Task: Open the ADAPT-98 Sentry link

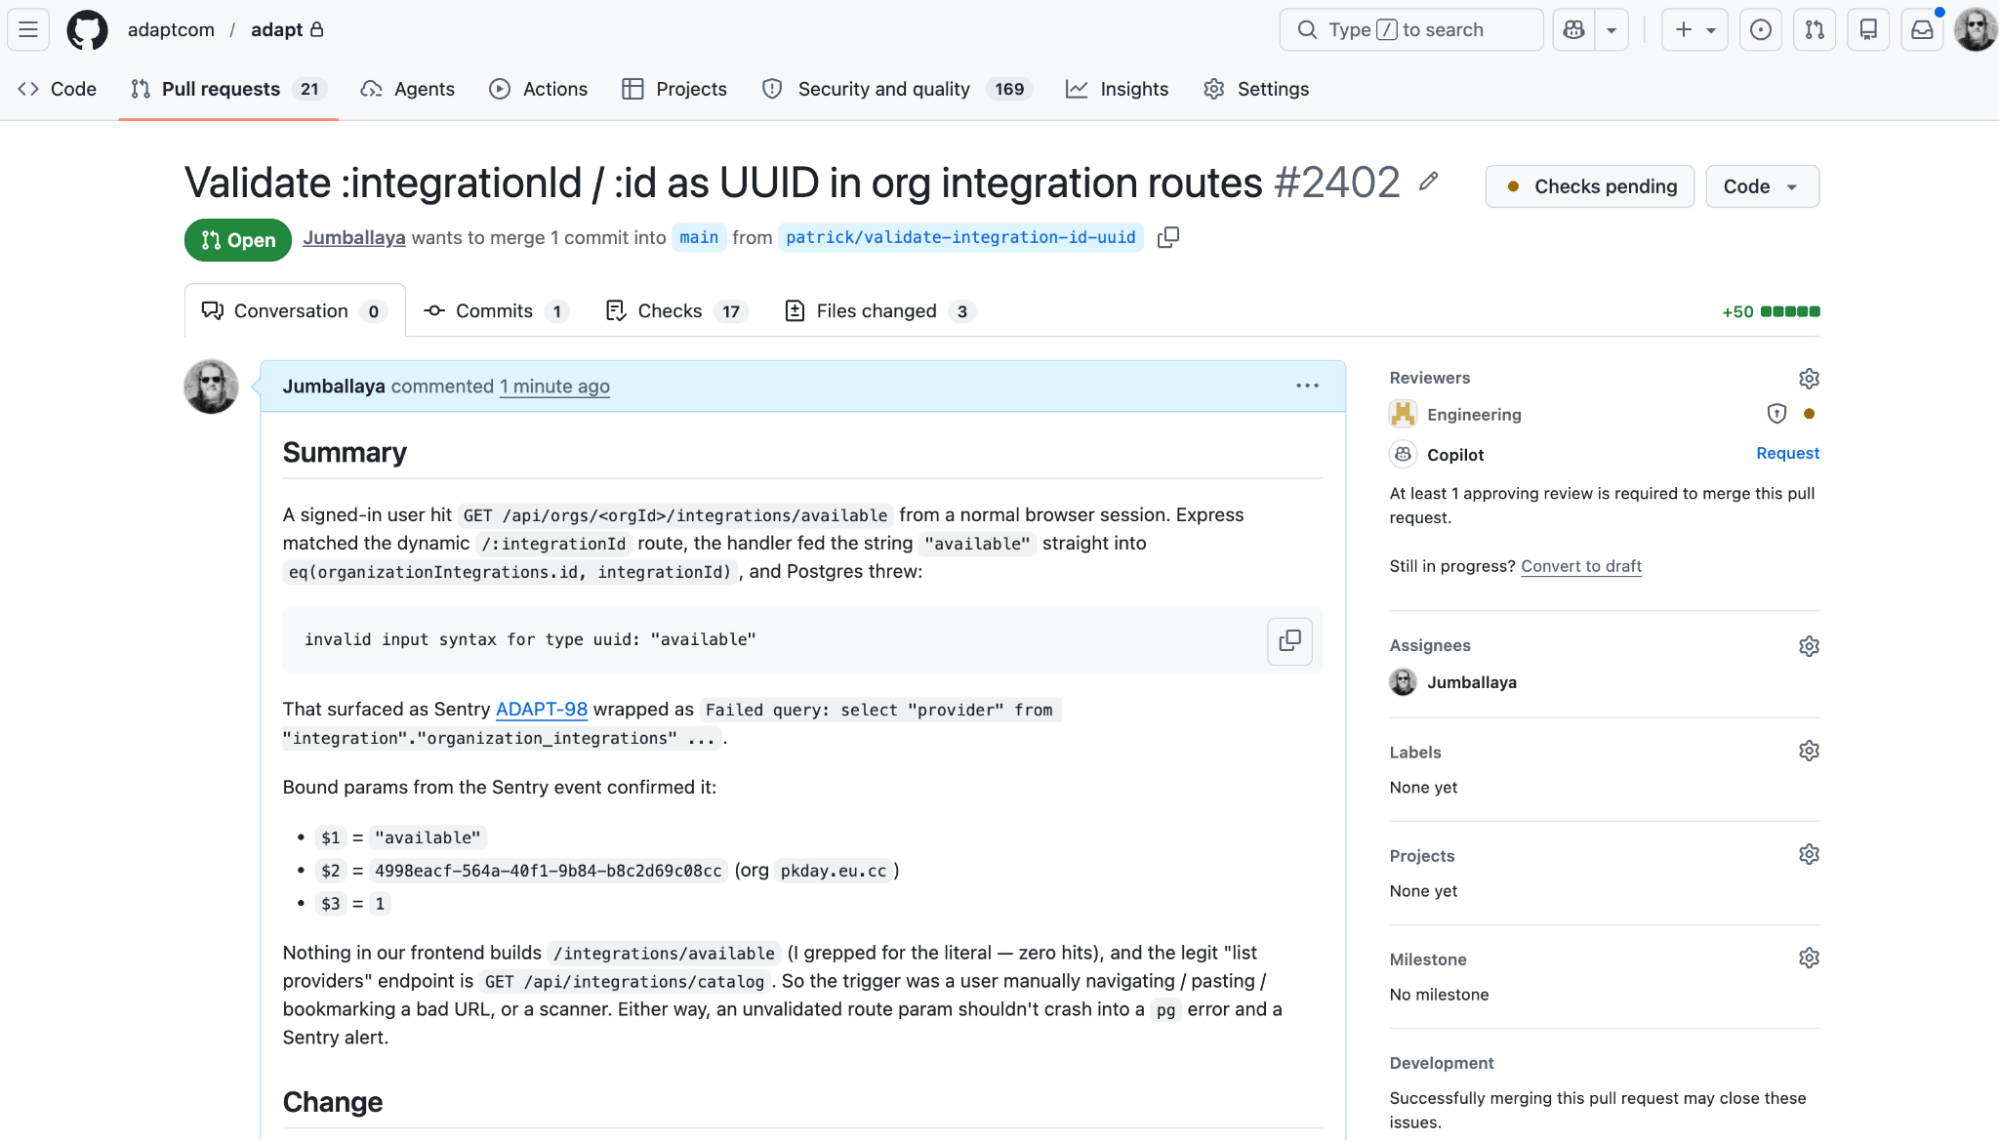Action: coord(541,709)
